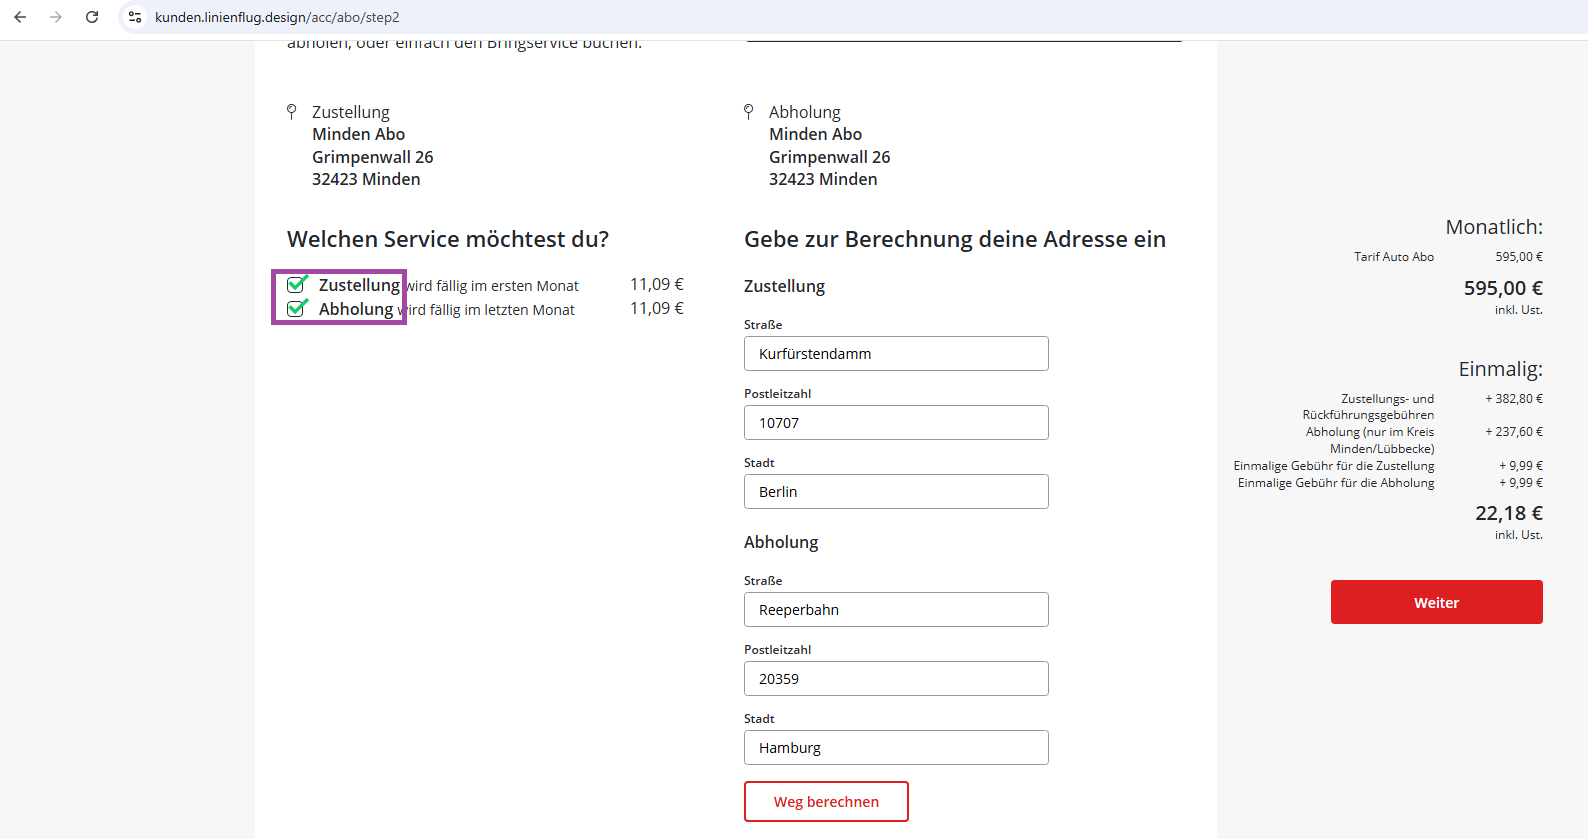Uncheck the Zustellung service checkbox
The image size is (1588, 839).
[x=296, y=284]
